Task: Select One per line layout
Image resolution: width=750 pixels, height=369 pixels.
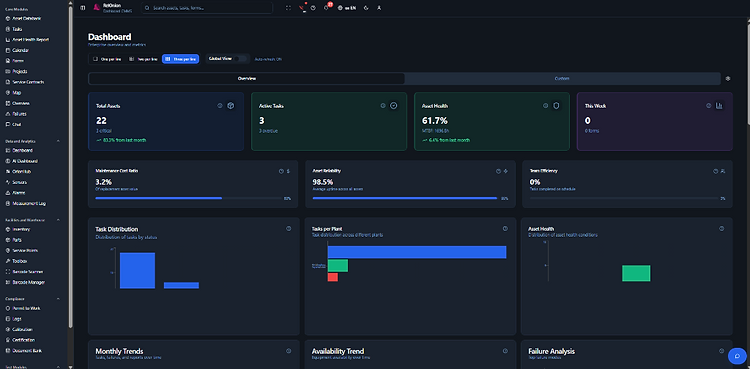Action: pos(107,59)
